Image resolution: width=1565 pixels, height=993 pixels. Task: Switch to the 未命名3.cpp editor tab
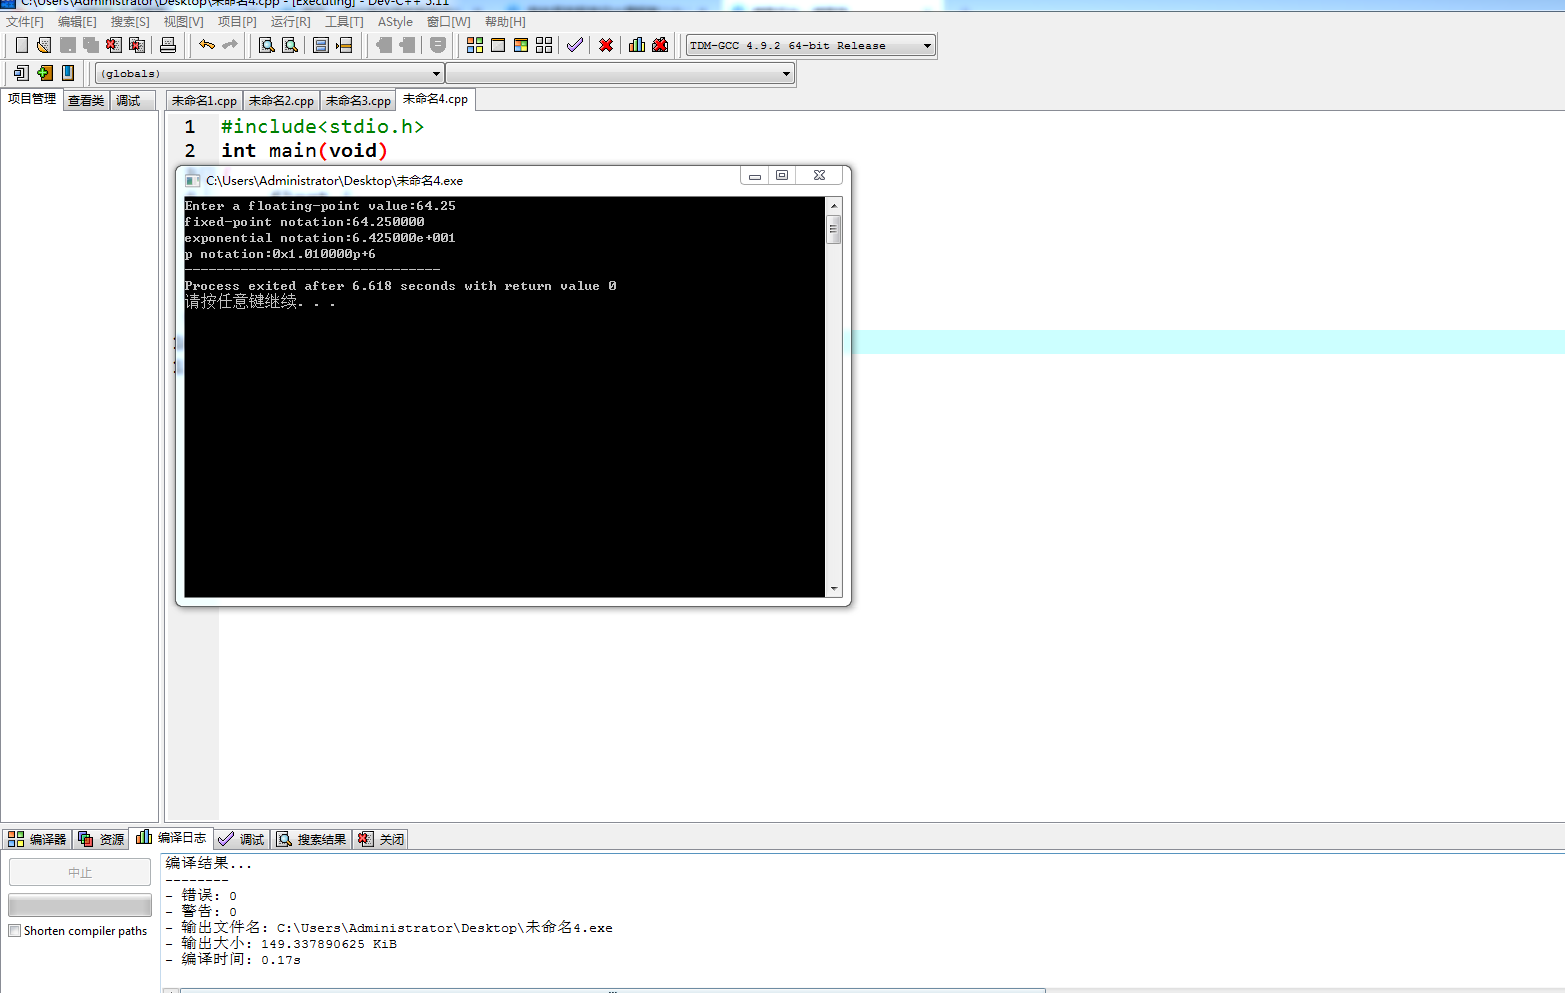click(x=358, y=100)
